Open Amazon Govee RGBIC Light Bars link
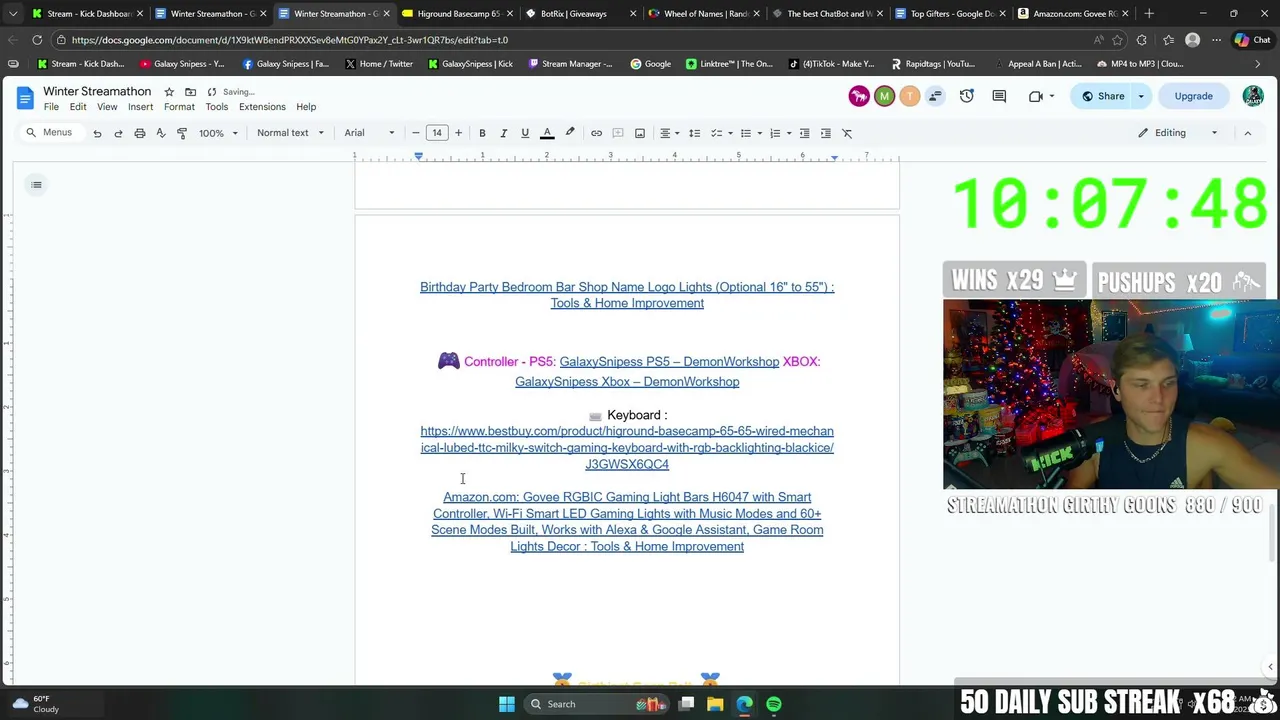This screenshot has height=720, width=1280. (x=627, y=522)
